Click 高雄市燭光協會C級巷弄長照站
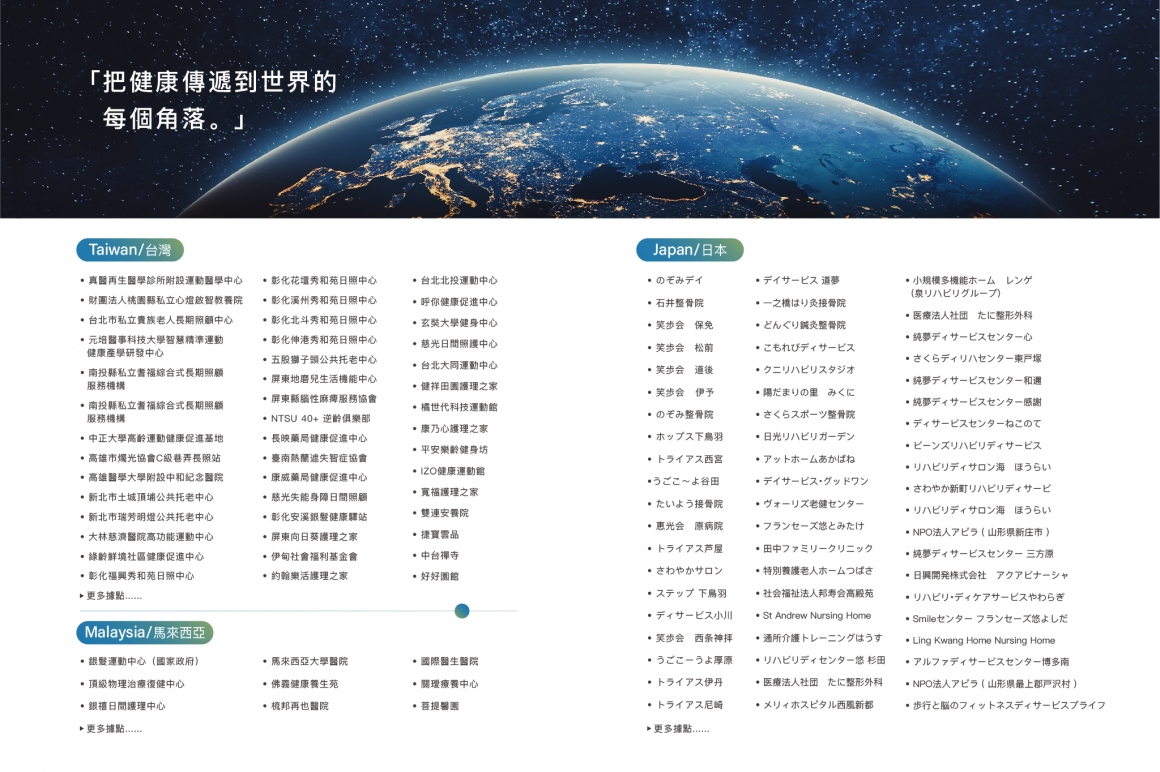This screenshot has width=1160, height=772. coord(154,458)
